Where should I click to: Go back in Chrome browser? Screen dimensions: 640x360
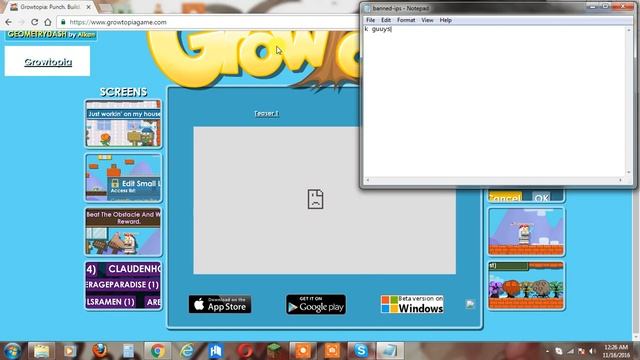point(9,22)
